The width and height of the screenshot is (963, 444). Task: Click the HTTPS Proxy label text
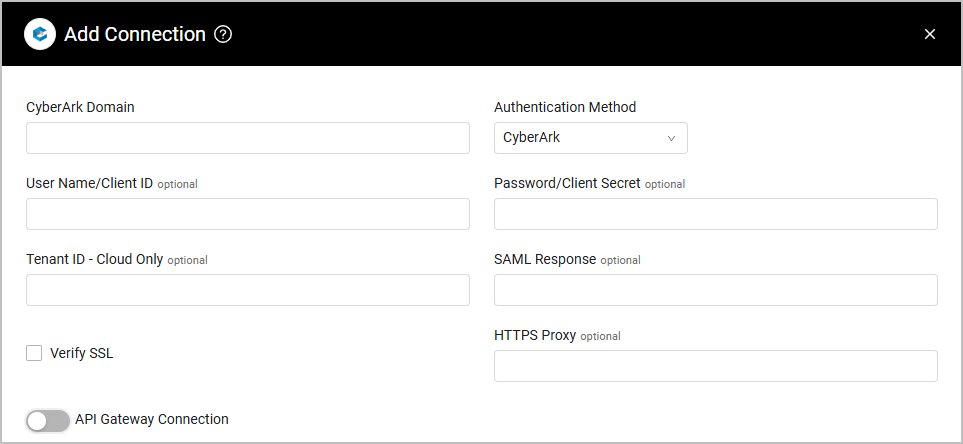(535, 335)
